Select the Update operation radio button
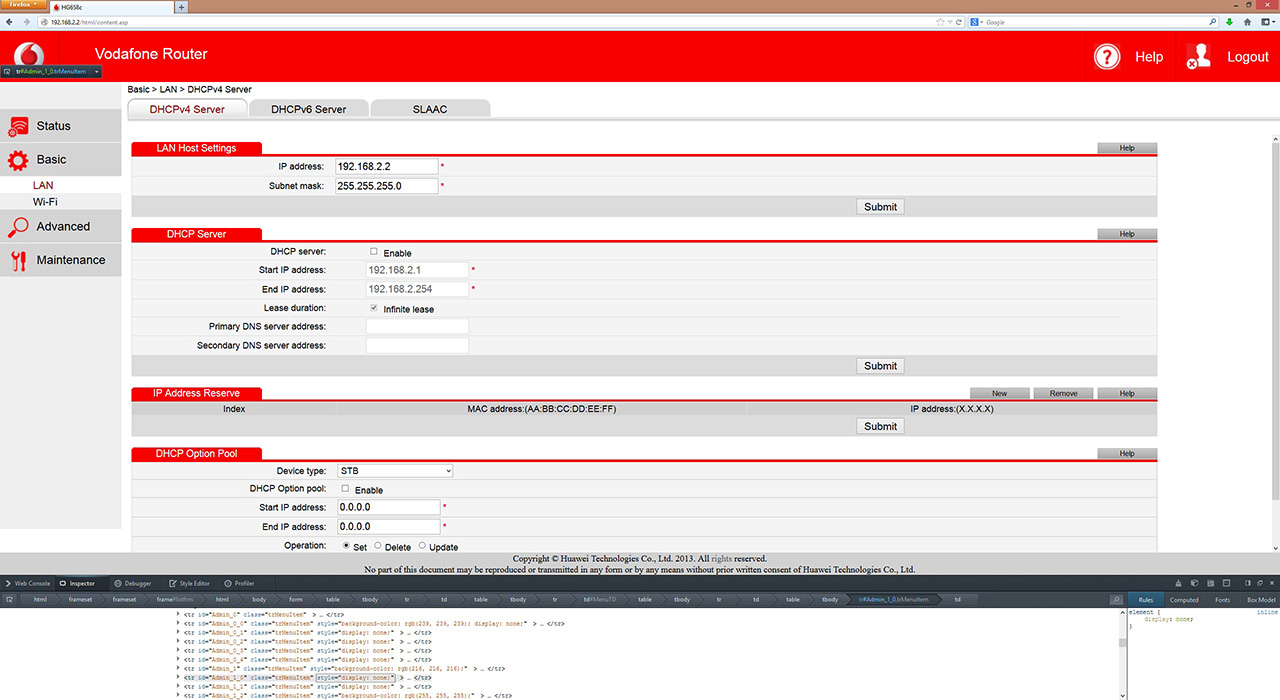 [422, 546]
